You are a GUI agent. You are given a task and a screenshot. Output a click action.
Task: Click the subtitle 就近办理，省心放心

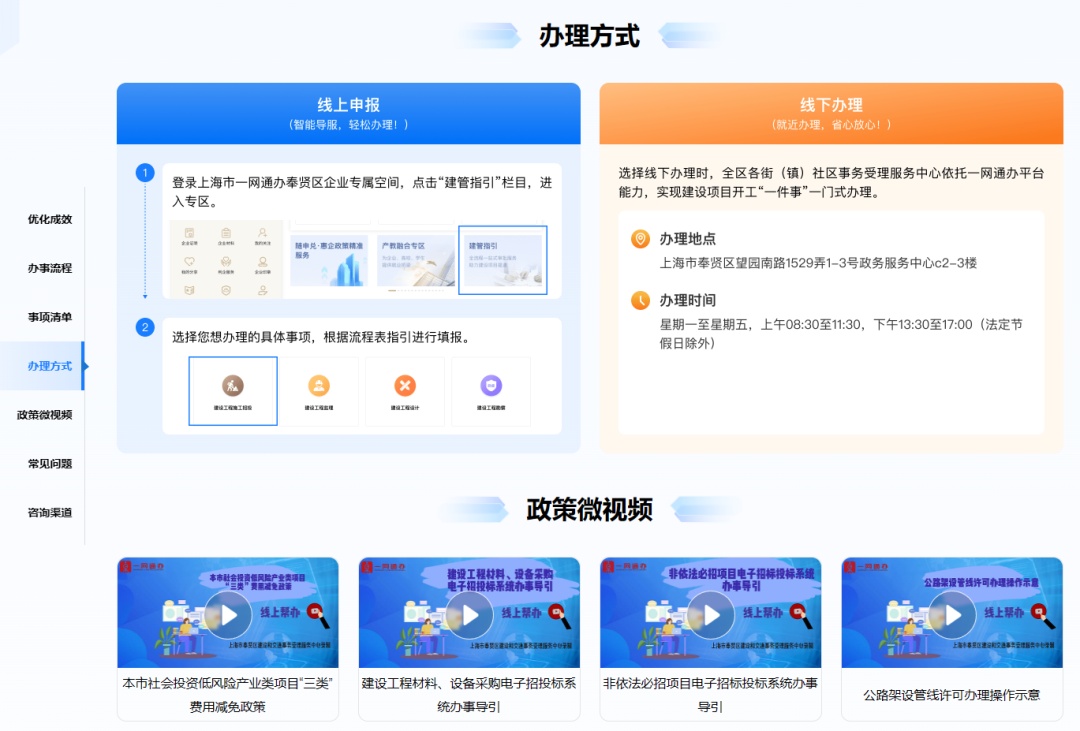tap(831, 125)
